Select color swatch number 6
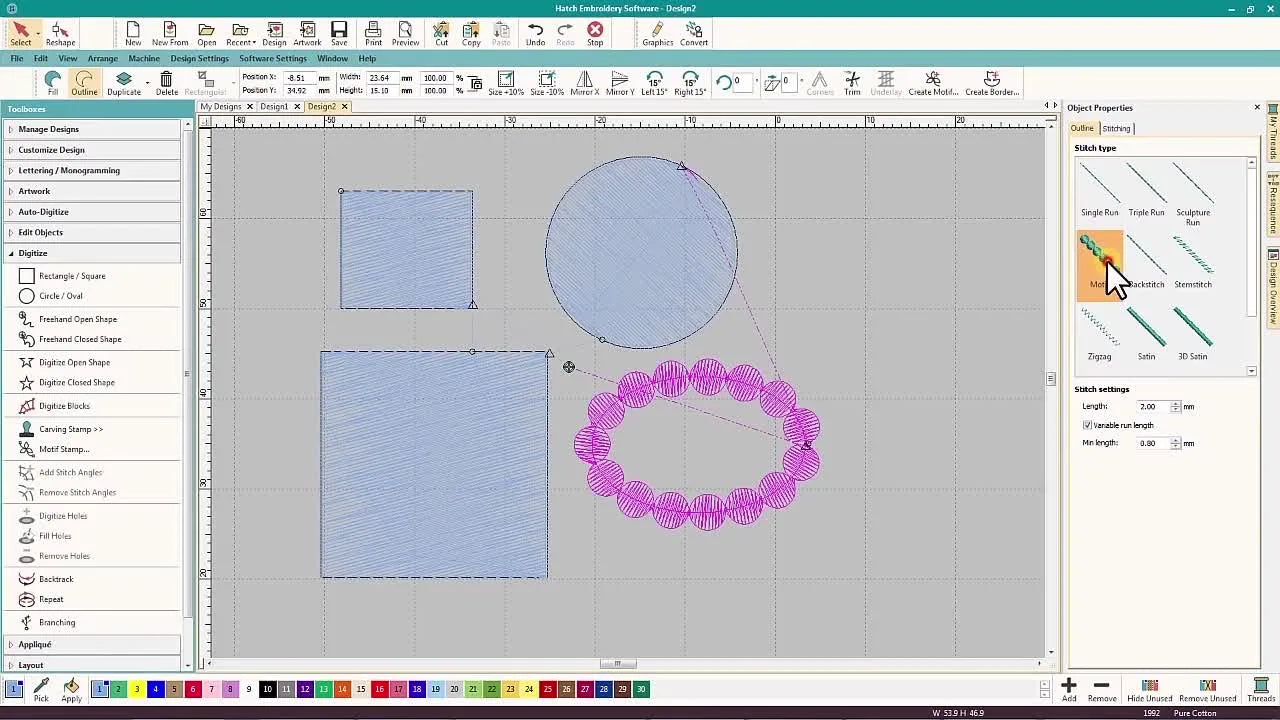This screenshot has height=720, width=1280. pyautogui.click(x=193, y=689)
